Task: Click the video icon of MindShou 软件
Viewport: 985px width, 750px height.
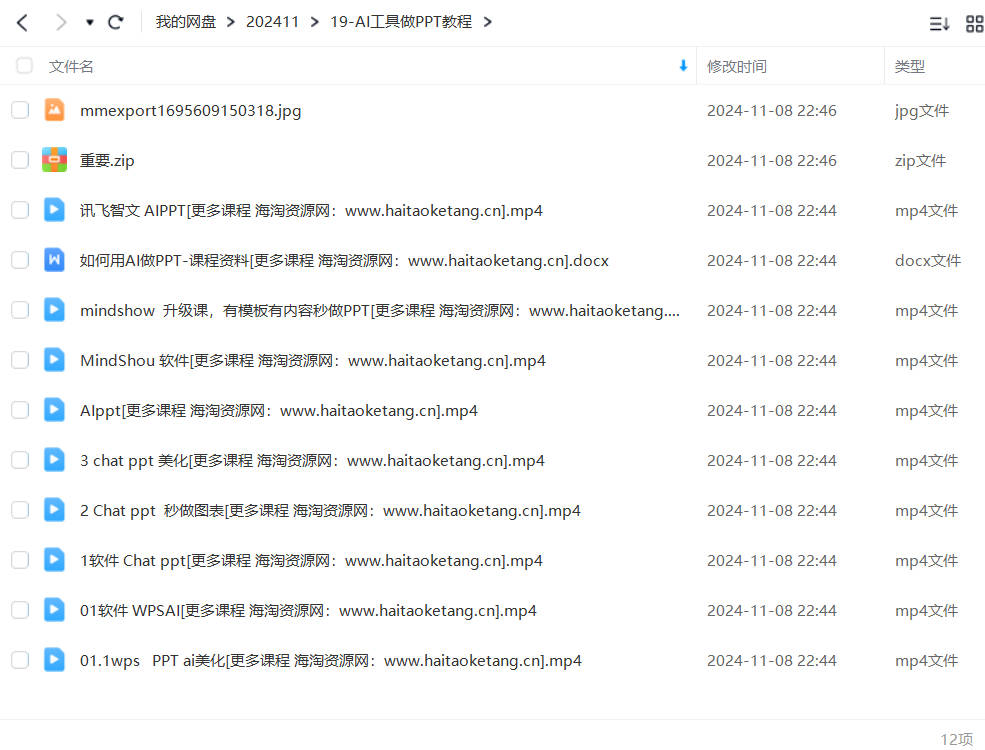Action: pyautogui.click(x=55, y=360)
